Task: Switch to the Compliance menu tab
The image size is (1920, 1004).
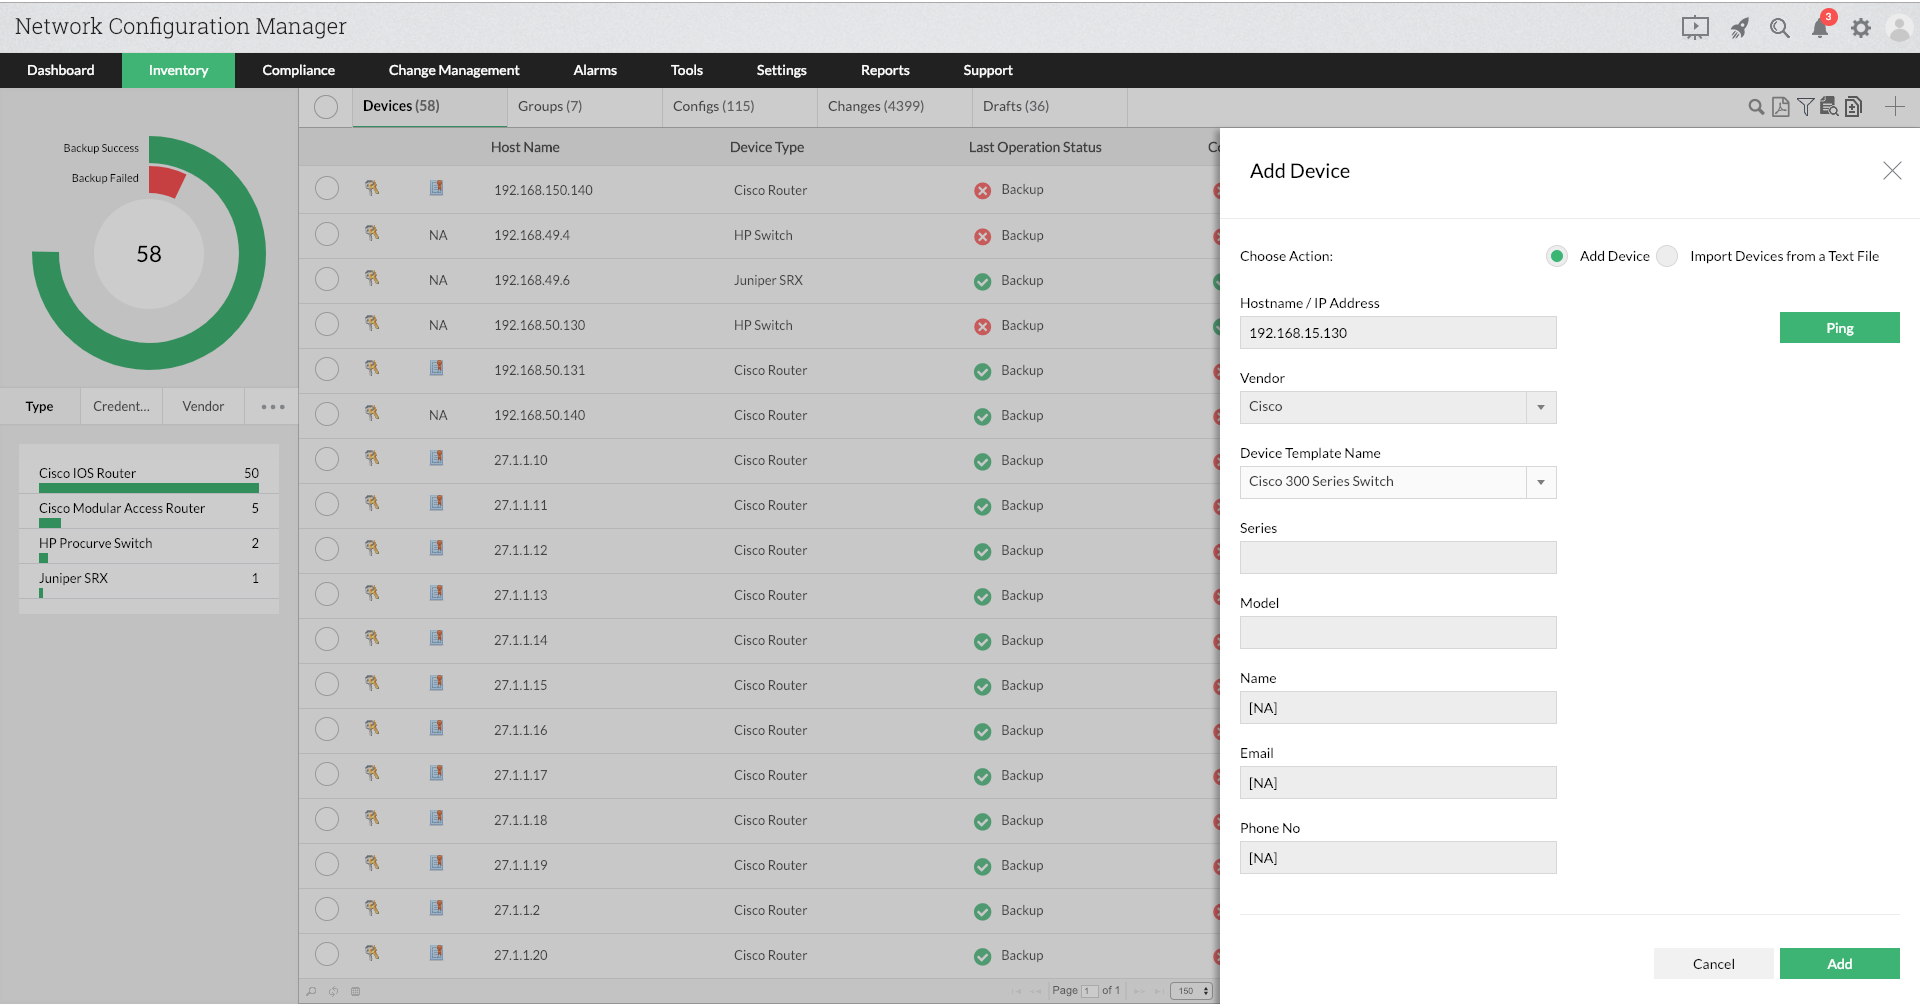Action: (x=298, y=70)
